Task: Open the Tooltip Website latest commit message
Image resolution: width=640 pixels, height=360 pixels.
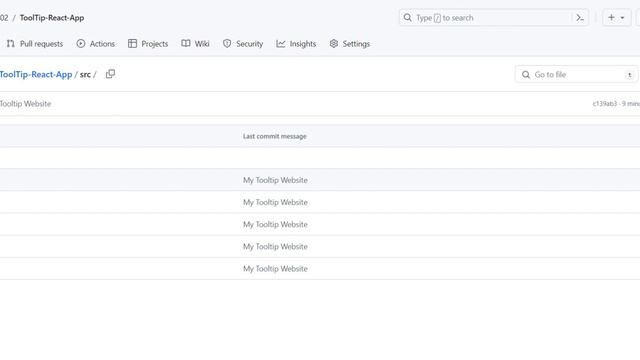Action: coord(26,104)
